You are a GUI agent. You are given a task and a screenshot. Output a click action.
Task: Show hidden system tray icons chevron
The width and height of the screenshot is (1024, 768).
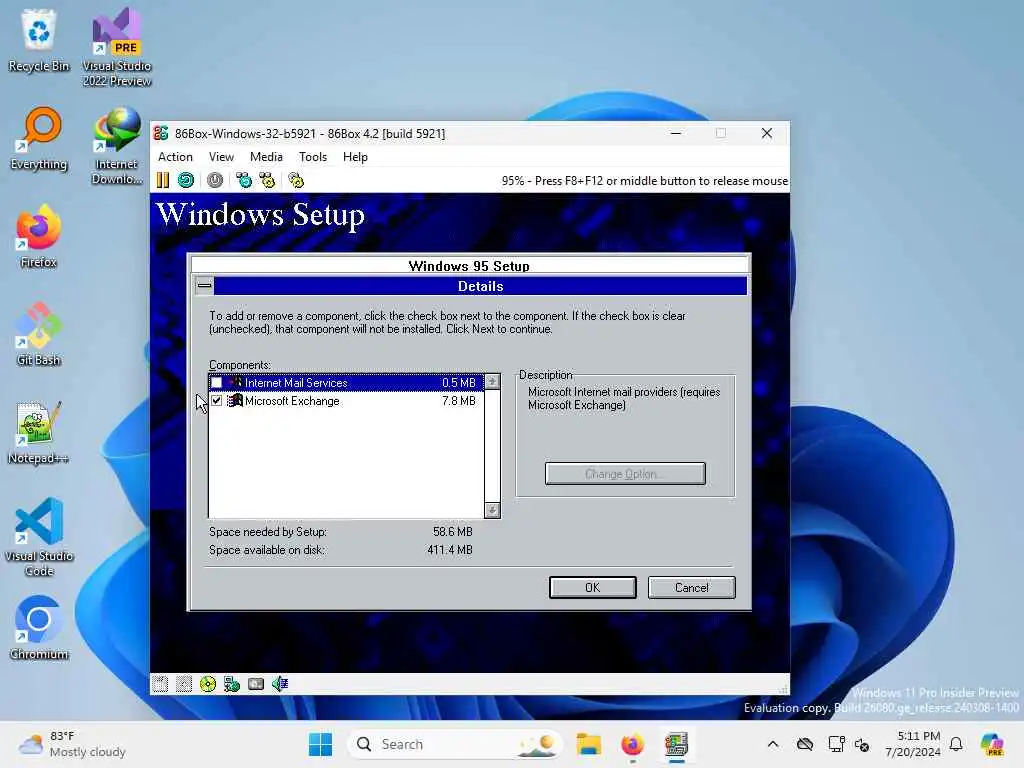tap(773, 744)
